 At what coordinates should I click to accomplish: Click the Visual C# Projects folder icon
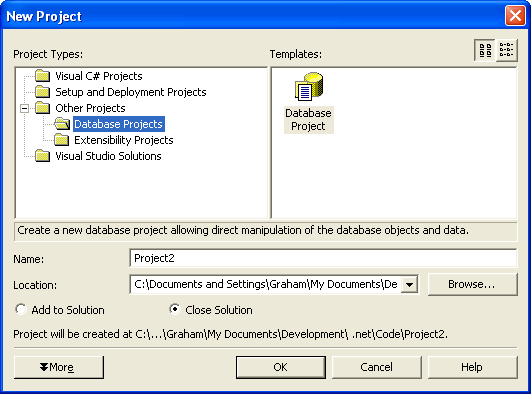43,76
